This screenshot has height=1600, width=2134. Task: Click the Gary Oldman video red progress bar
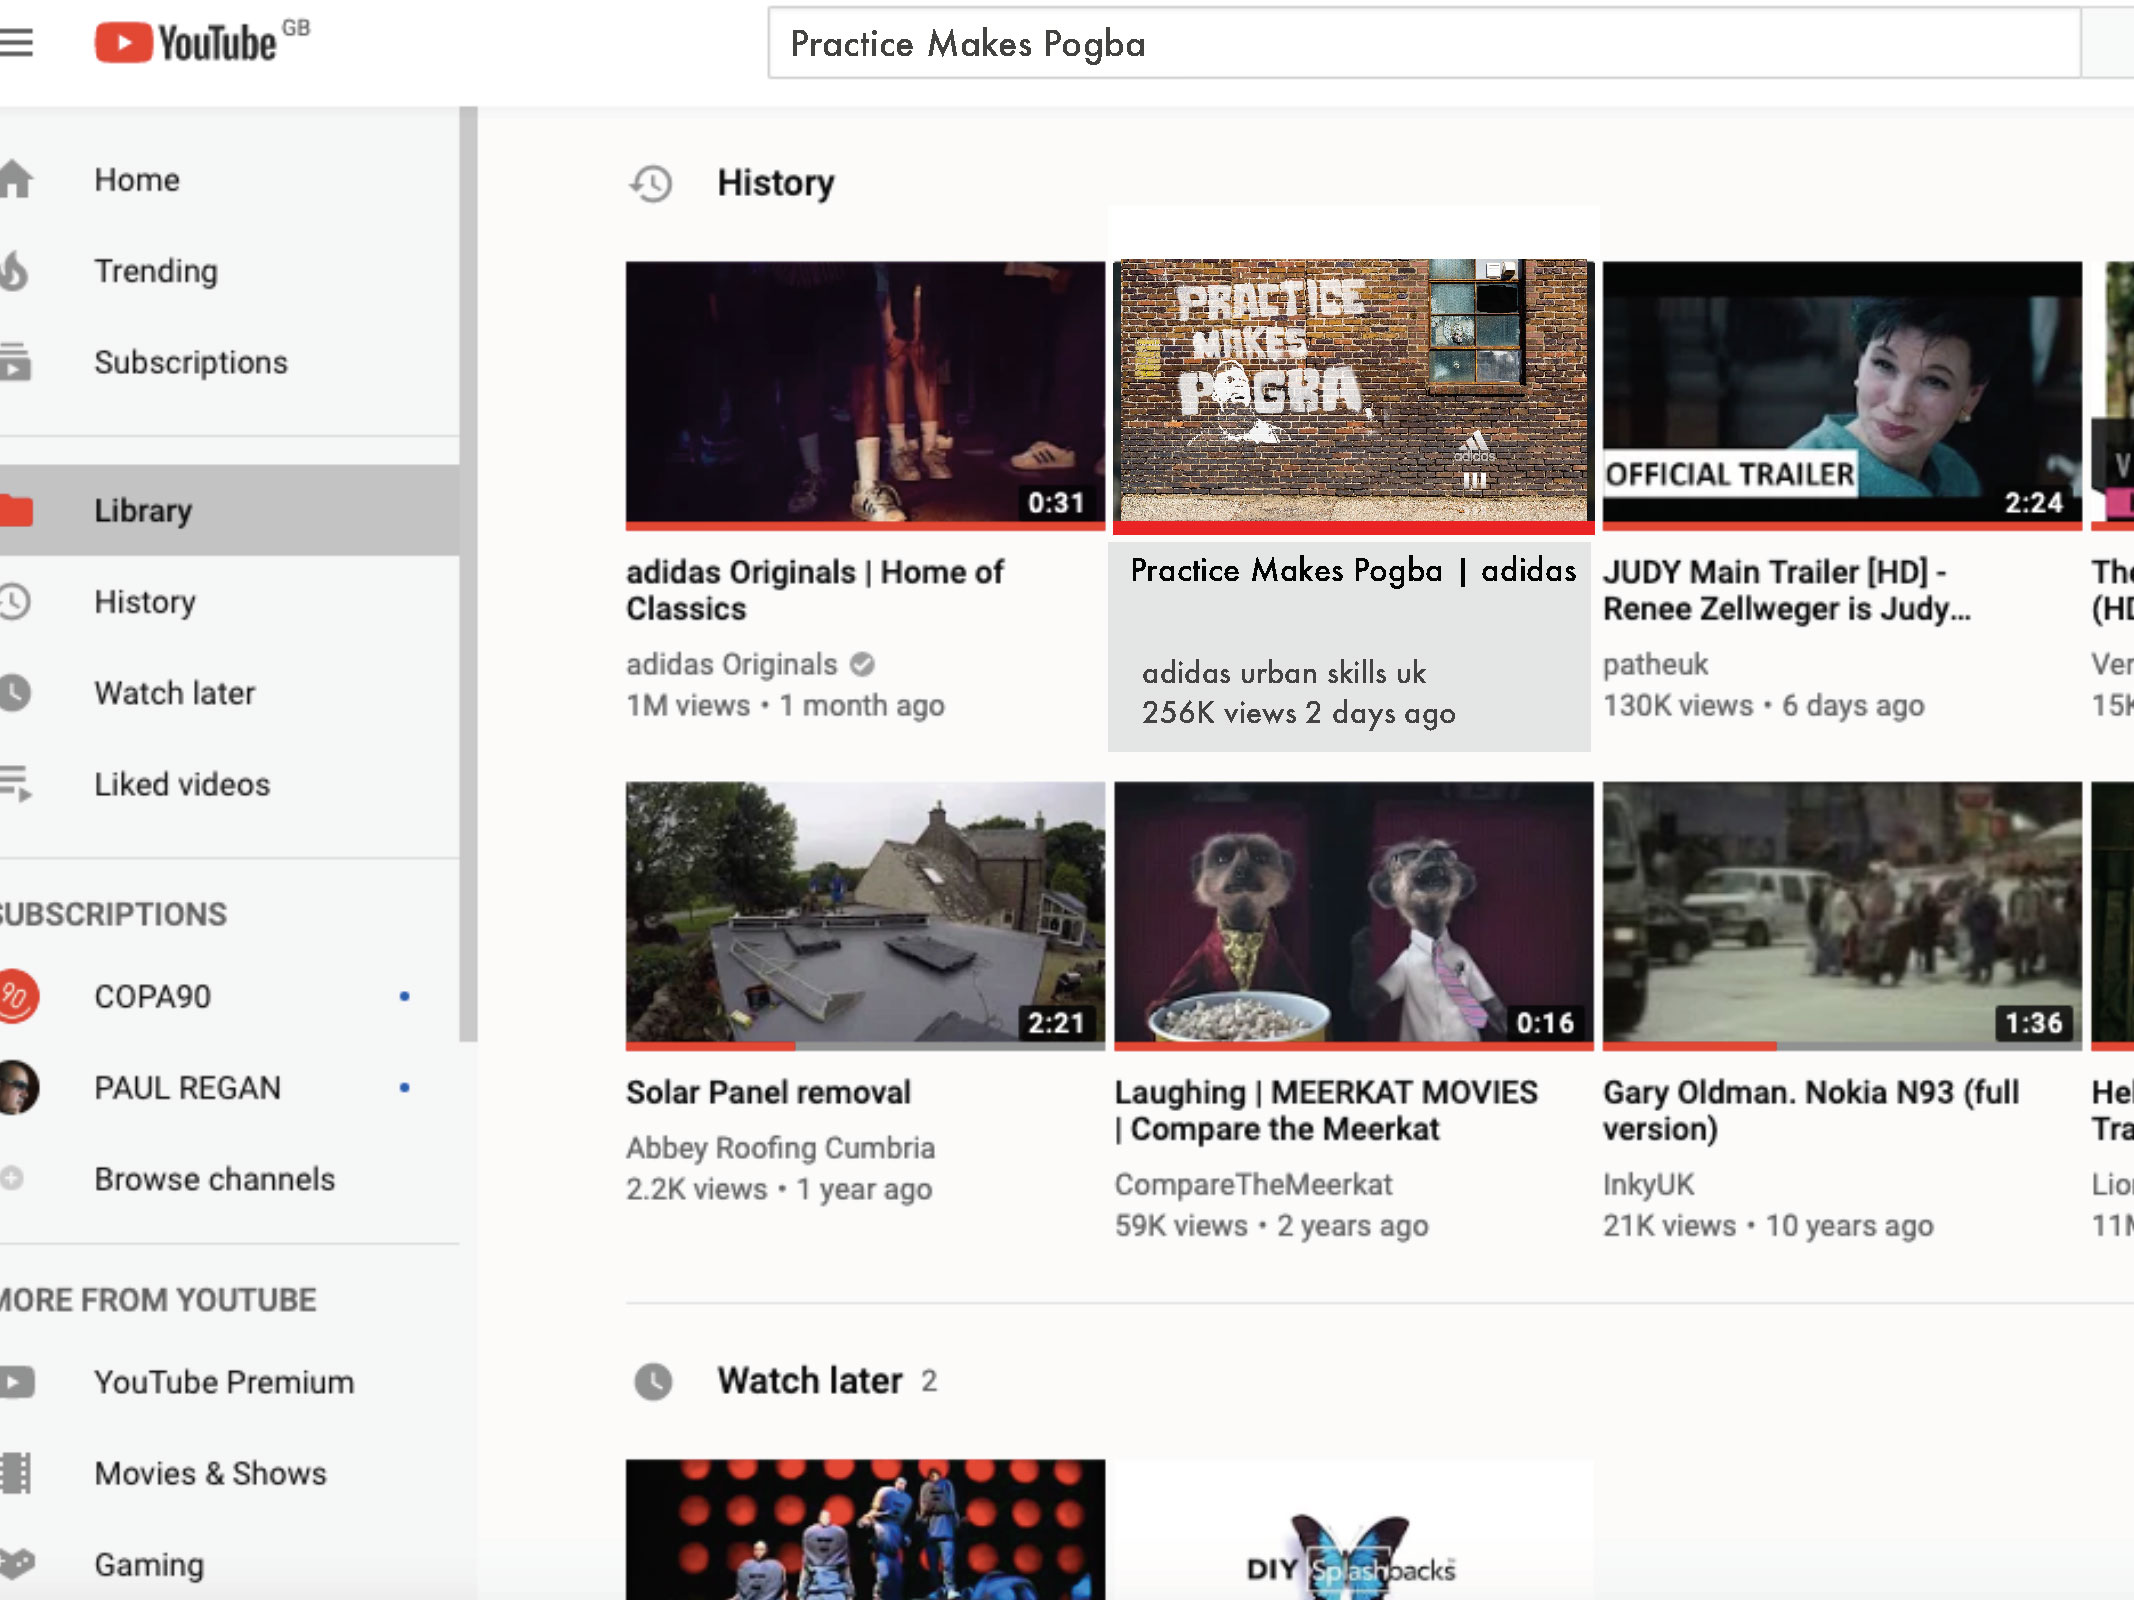(1690, 1046)
